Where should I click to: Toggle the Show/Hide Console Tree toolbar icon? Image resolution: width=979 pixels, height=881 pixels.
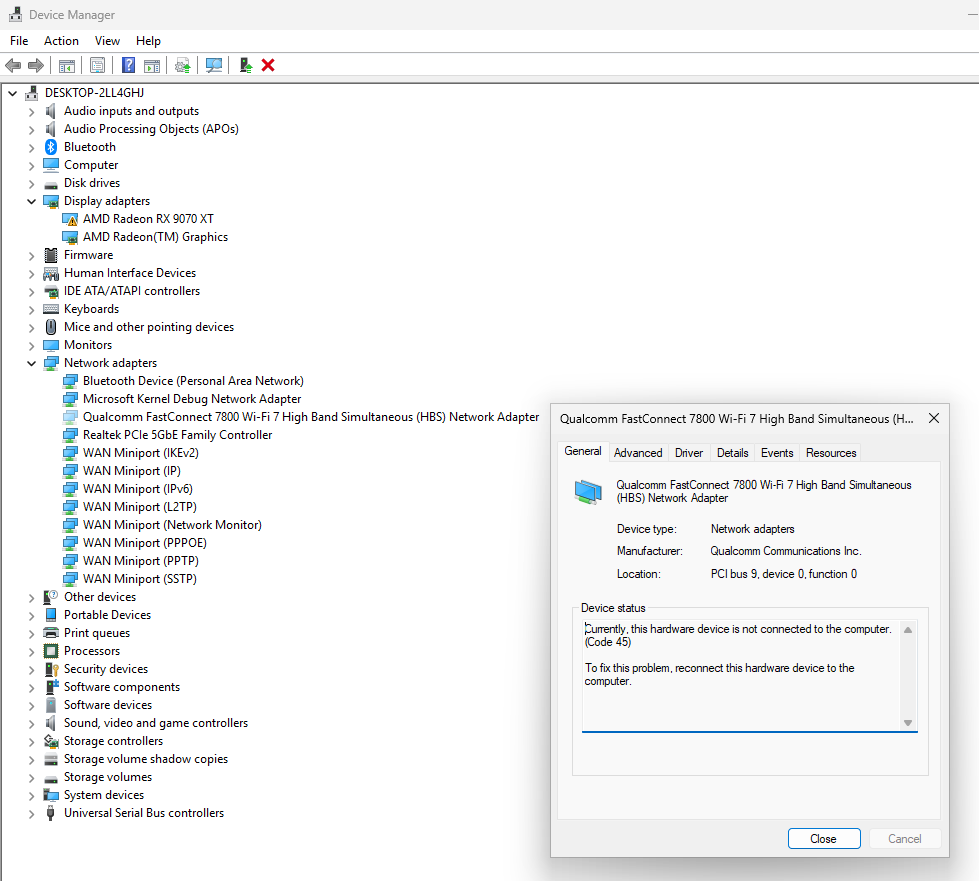click(x=67, y=65)
